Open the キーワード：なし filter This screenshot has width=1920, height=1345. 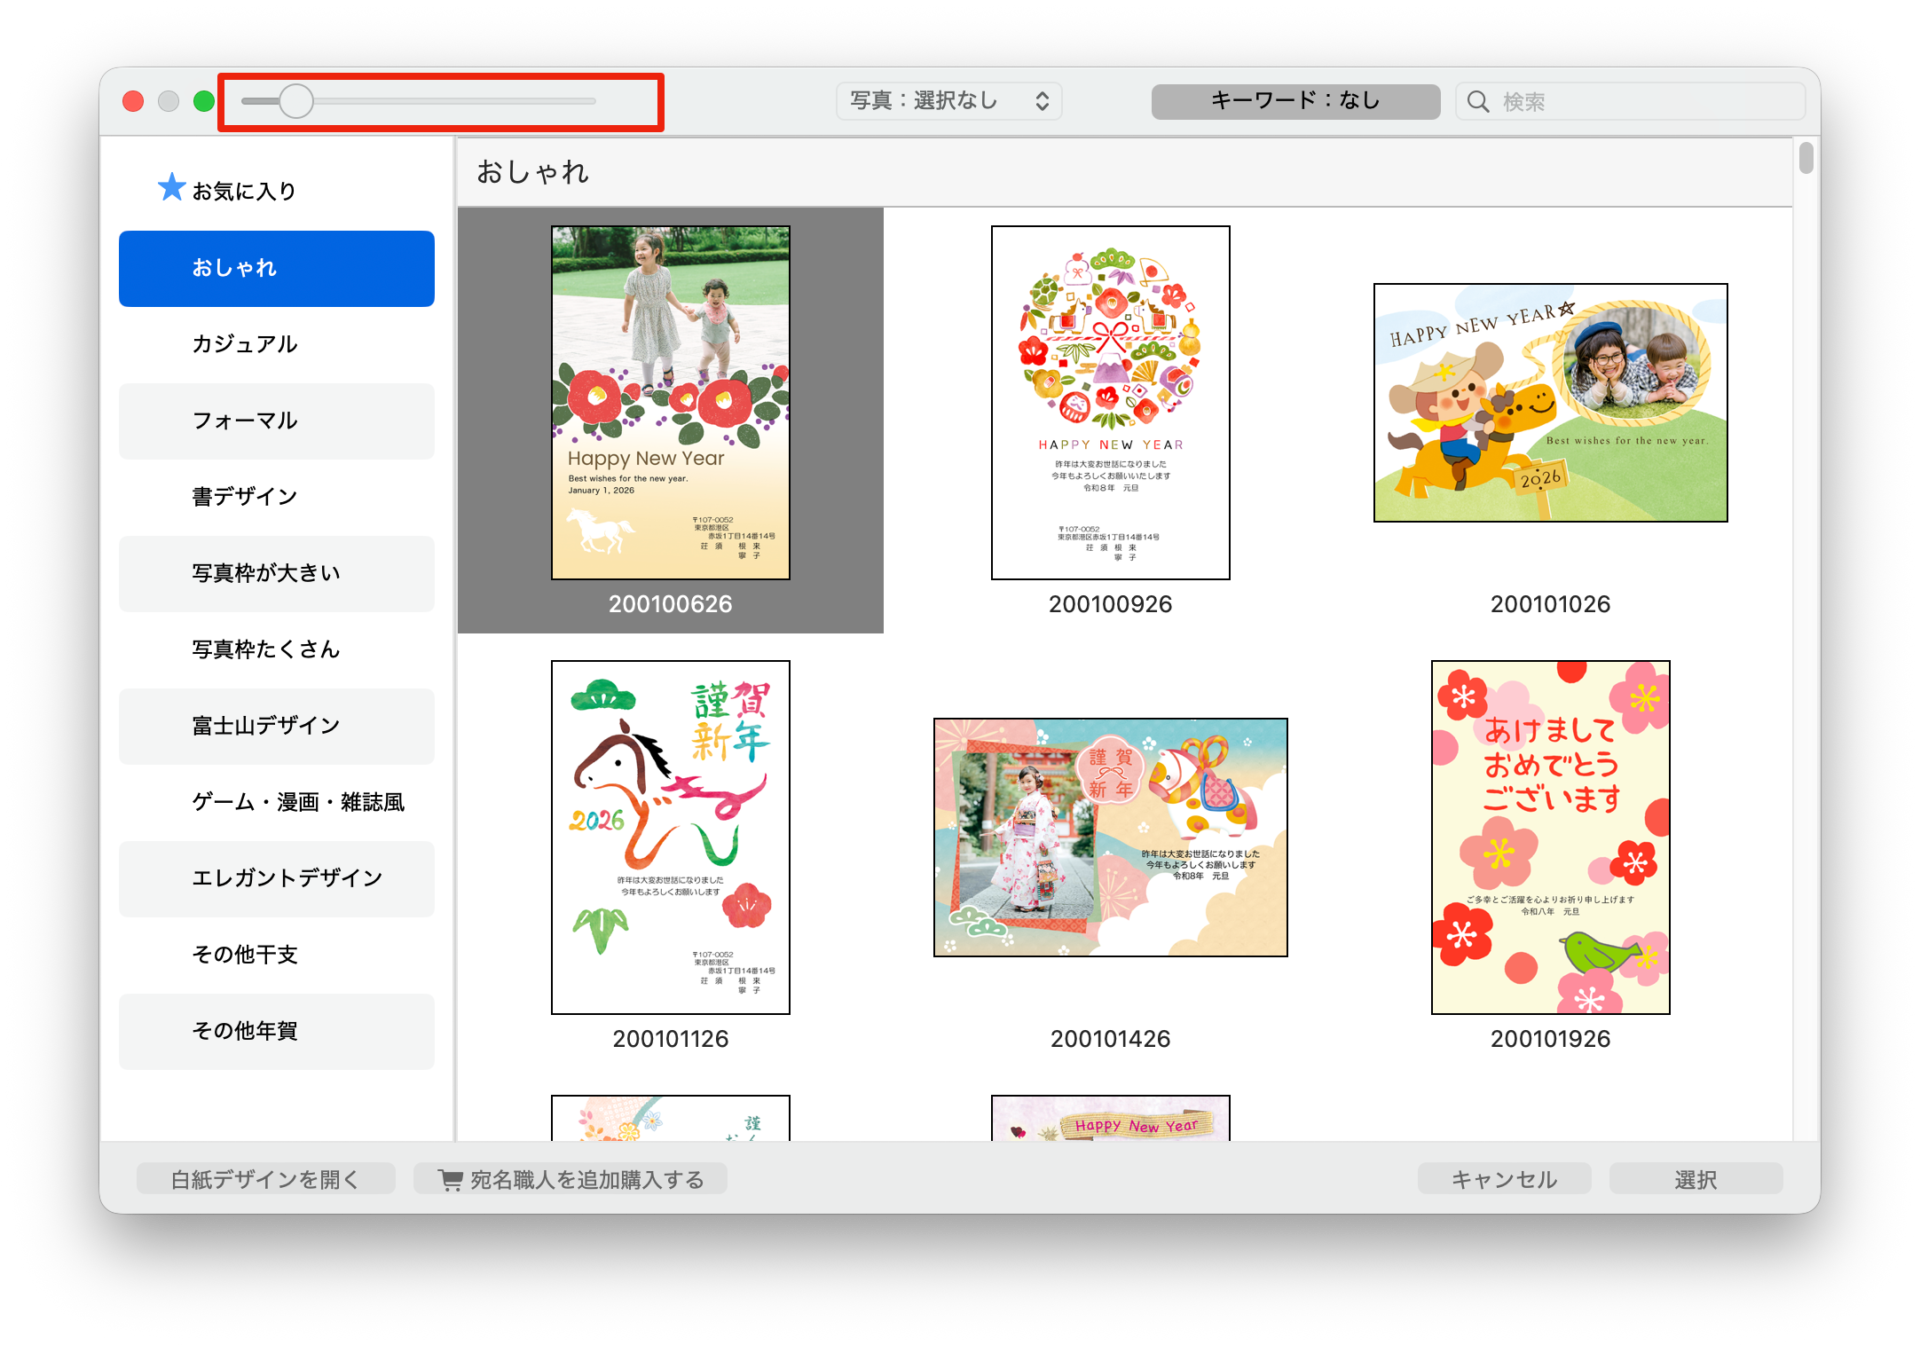1295,101
